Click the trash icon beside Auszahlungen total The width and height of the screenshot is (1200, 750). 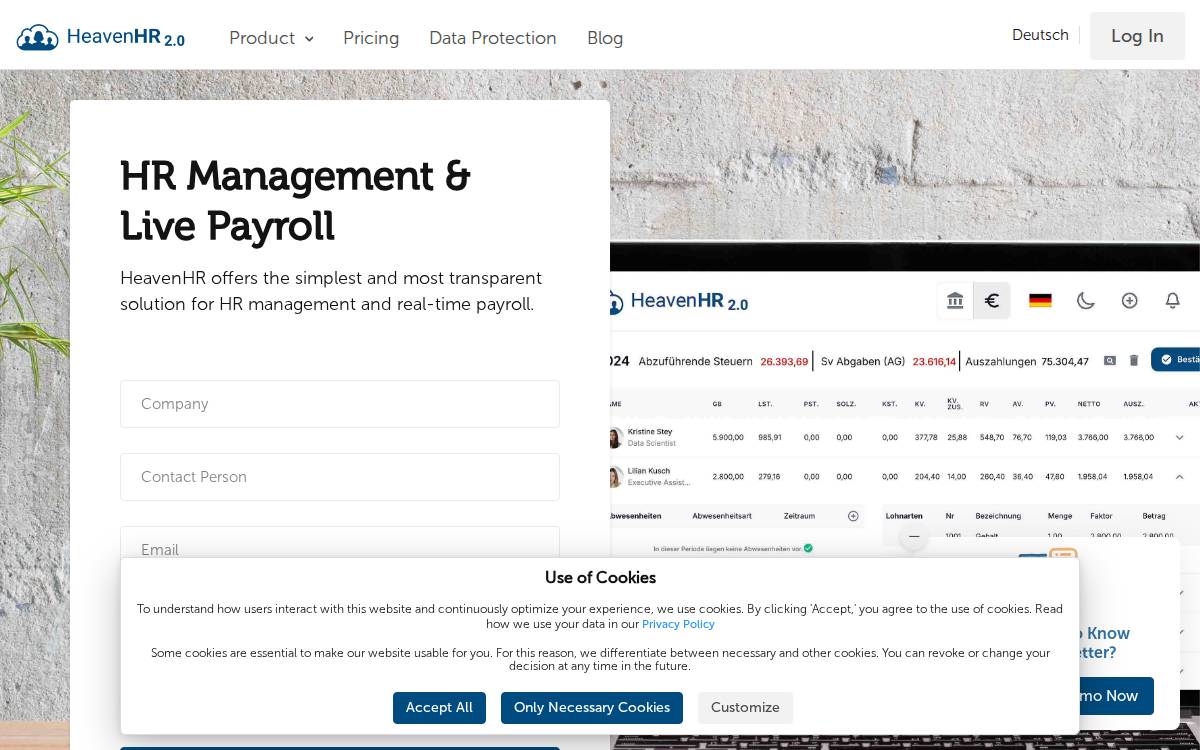coord(1134,360)
